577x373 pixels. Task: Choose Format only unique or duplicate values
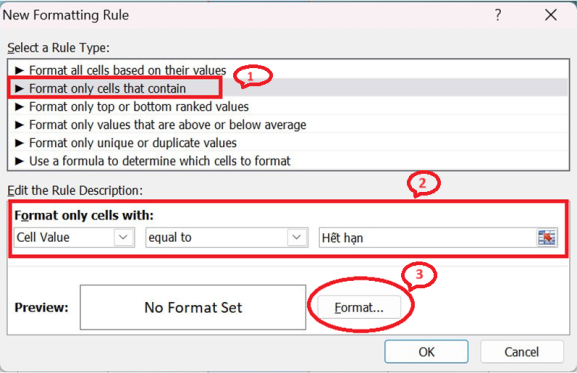pos(133,143)
